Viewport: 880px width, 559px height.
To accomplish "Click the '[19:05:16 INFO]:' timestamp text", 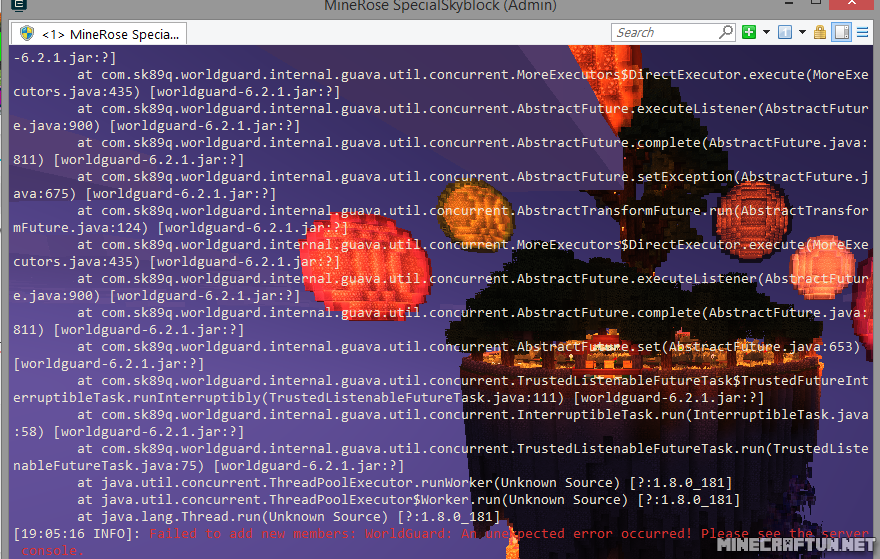I will click(x=77, y=534).
